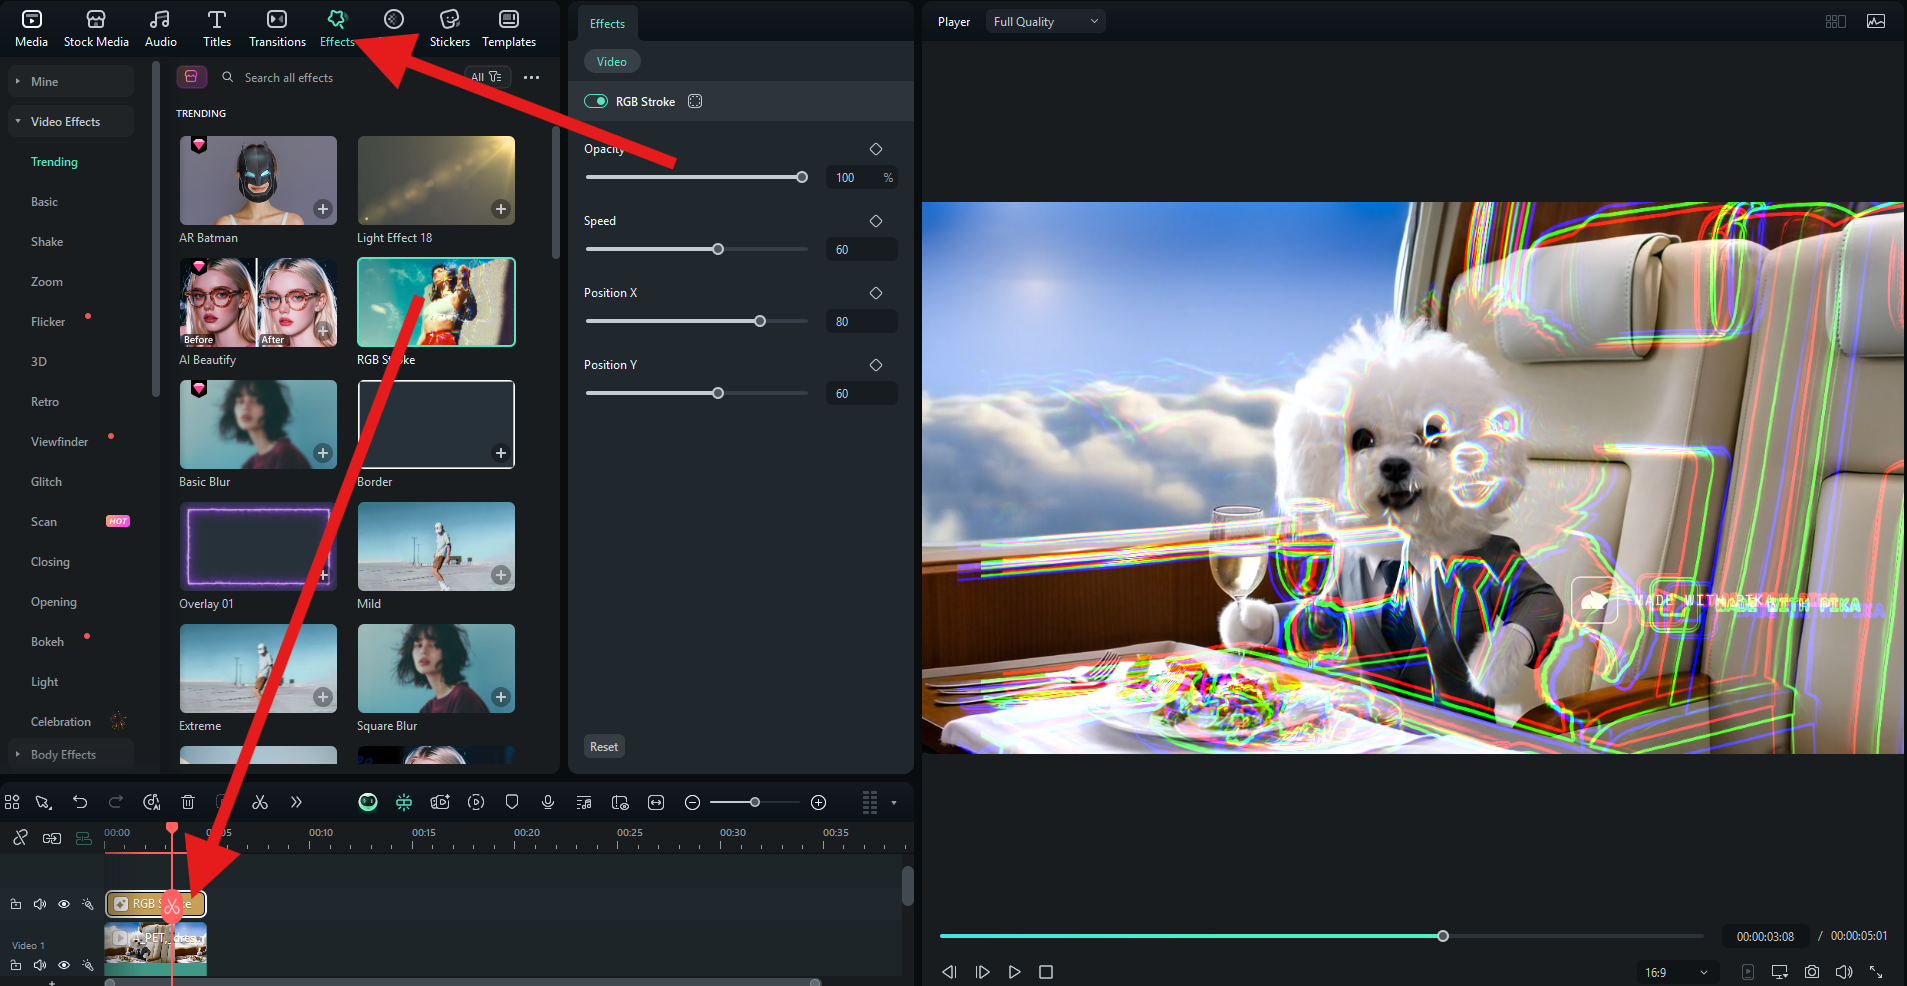Select the RGB Stroke effect thumbnail

pos(436,302)
